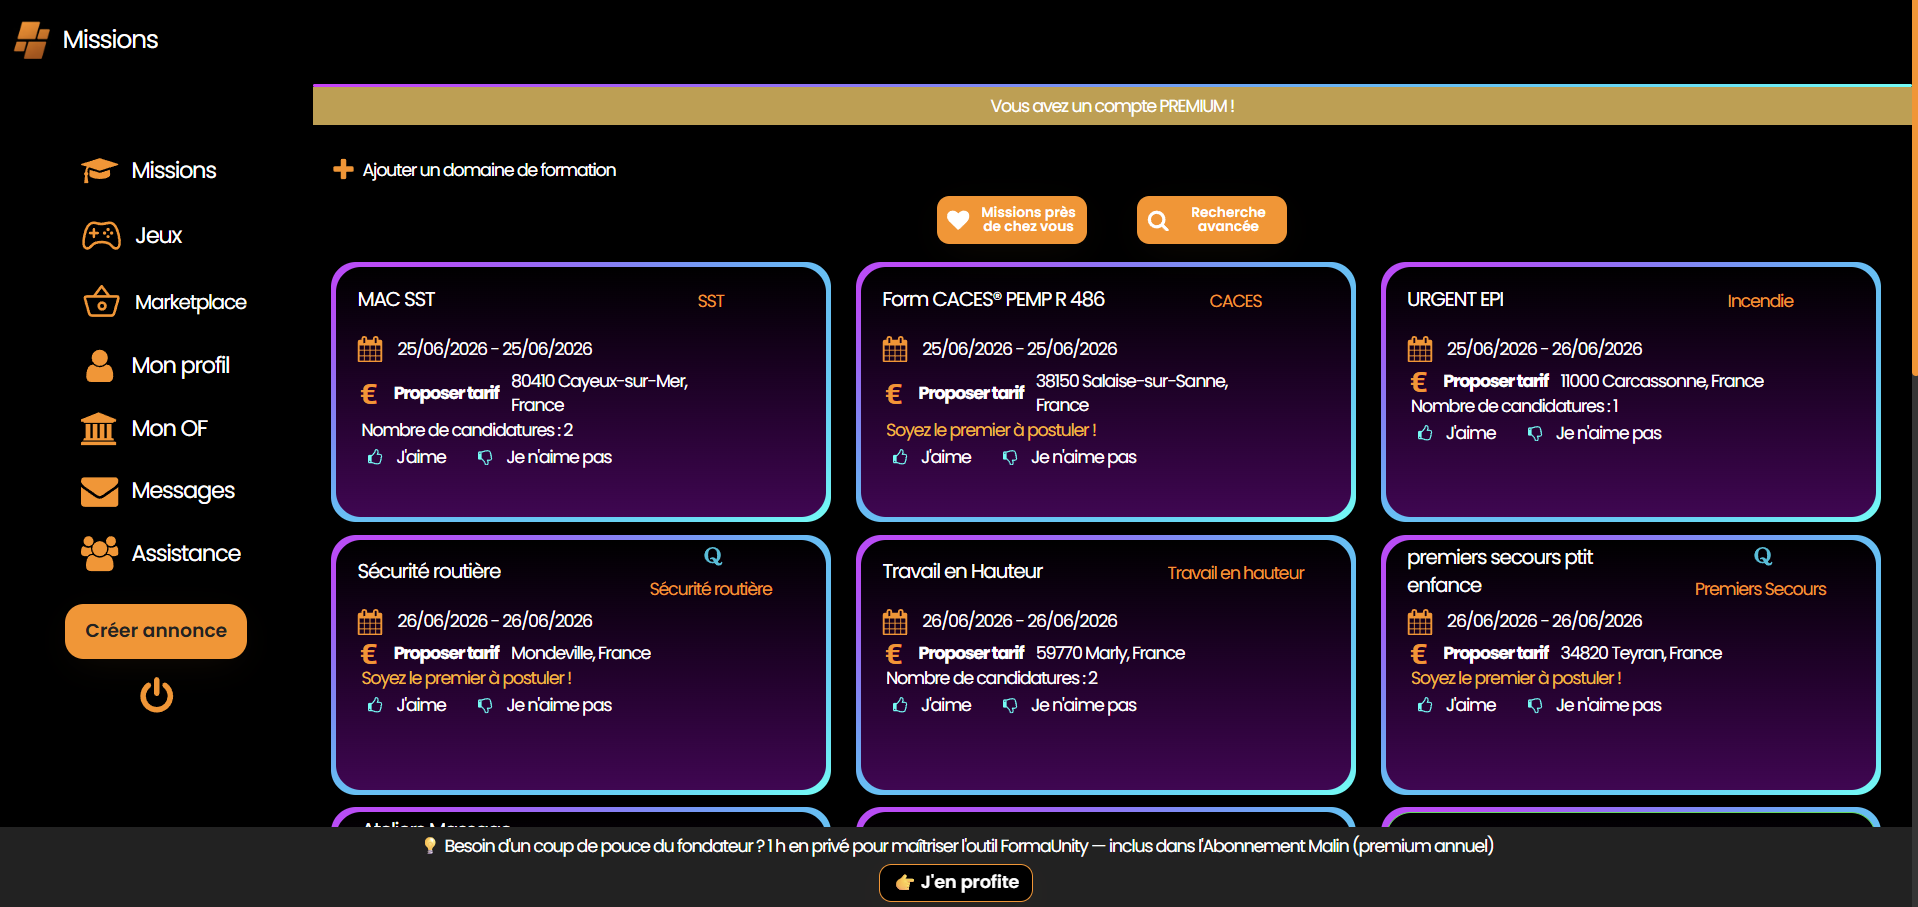Viewport: 1918px width, 907px height.
Task: Click the calendar icon on premiers secours card
Action: pyautogui.click(x=1420, y=621)
